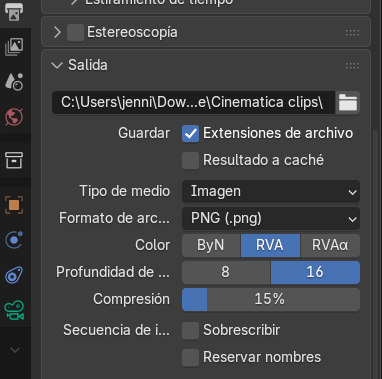382x379 pixels.
Task: Click the Formato de arc... label
Action: point(114,218)
